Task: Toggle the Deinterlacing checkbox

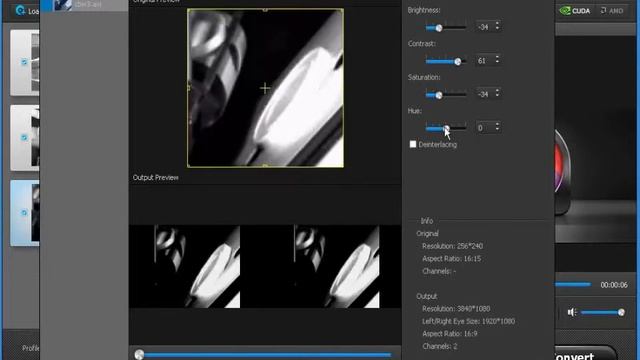Action: tap(413, 144)
